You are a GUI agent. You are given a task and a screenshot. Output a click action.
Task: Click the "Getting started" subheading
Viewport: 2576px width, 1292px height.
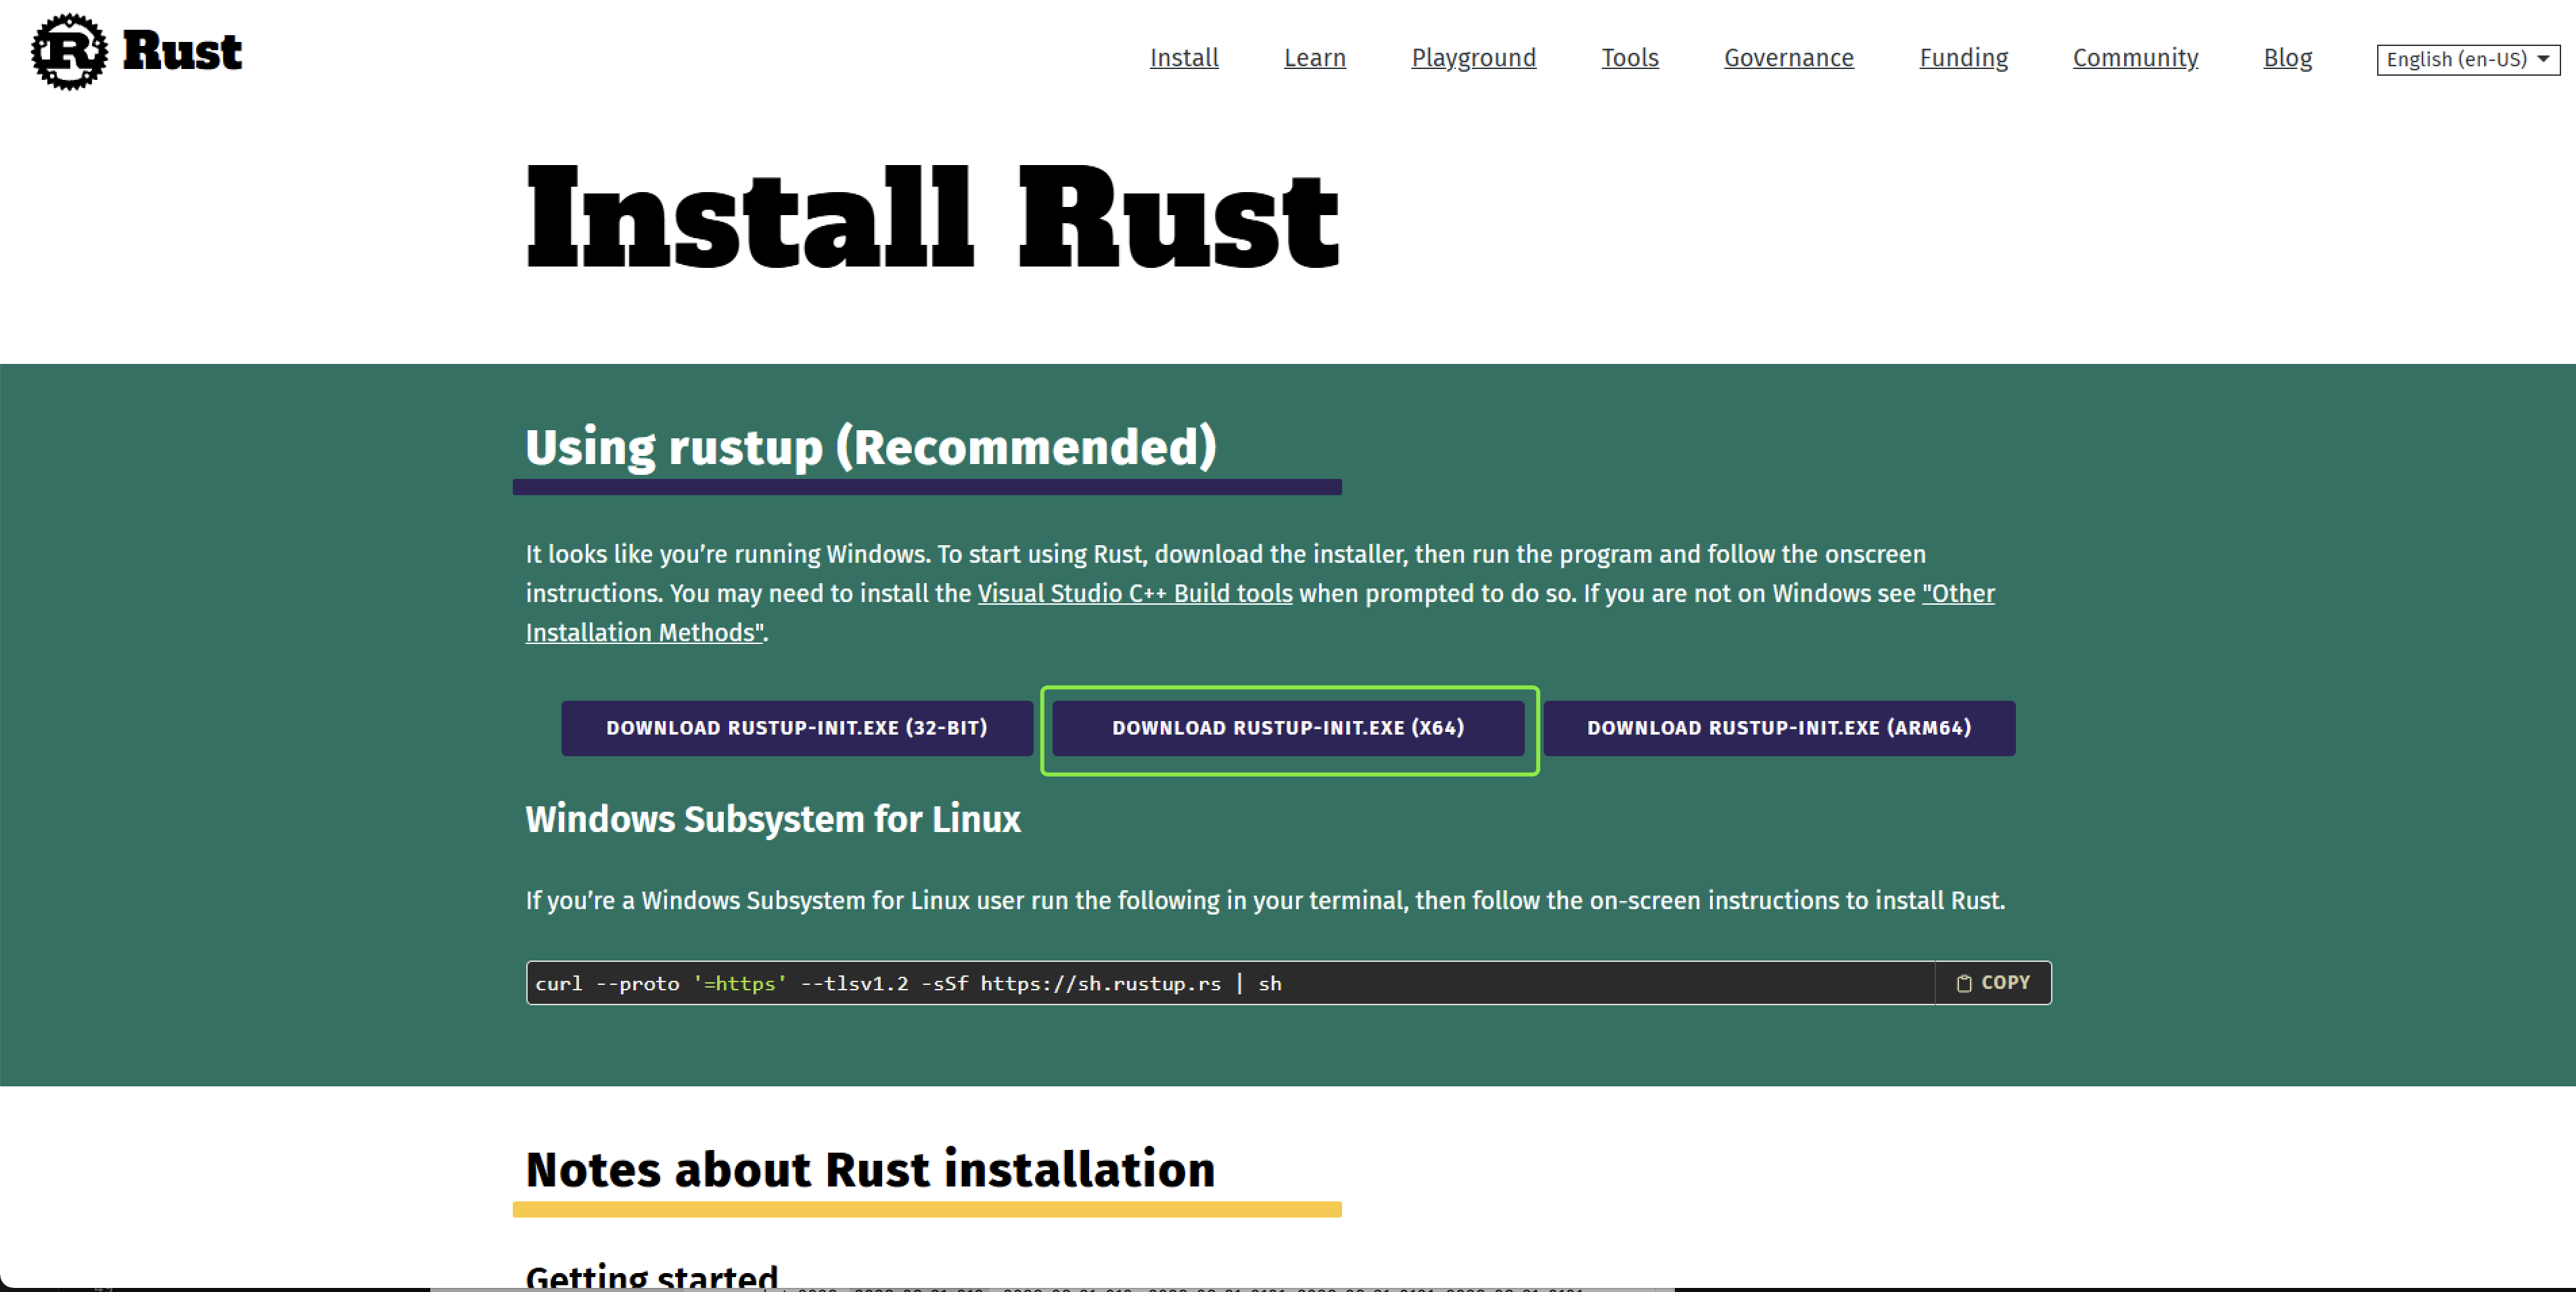coord(652,1276)
